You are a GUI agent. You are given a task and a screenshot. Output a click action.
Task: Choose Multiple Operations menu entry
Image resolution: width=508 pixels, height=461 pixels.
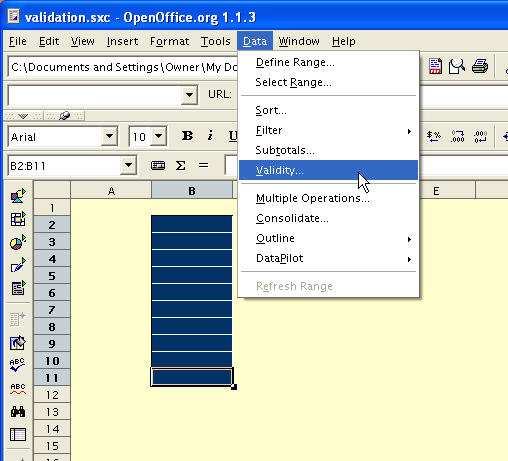328,198
